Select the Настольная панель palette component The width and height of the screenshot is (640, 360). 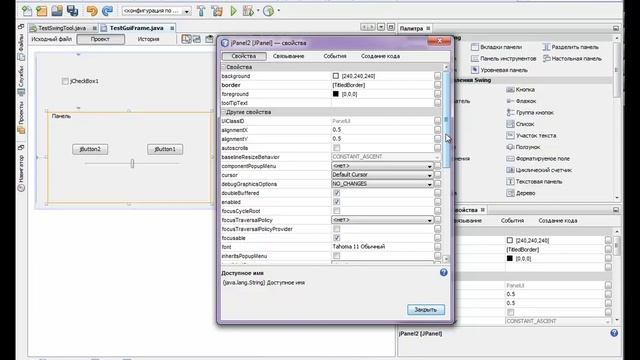pos(572,58)
